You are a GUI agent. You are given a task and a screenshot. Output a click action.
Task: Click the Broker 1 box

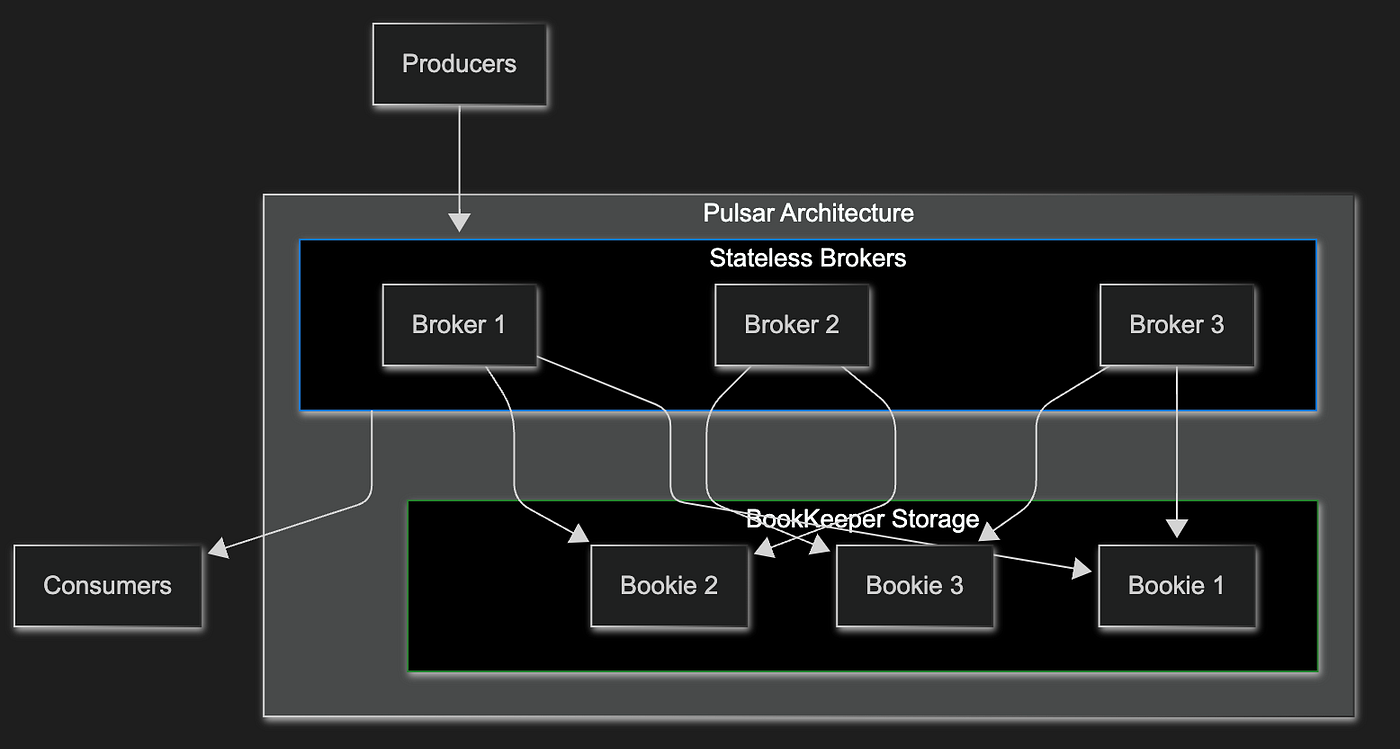coord(459,325)
